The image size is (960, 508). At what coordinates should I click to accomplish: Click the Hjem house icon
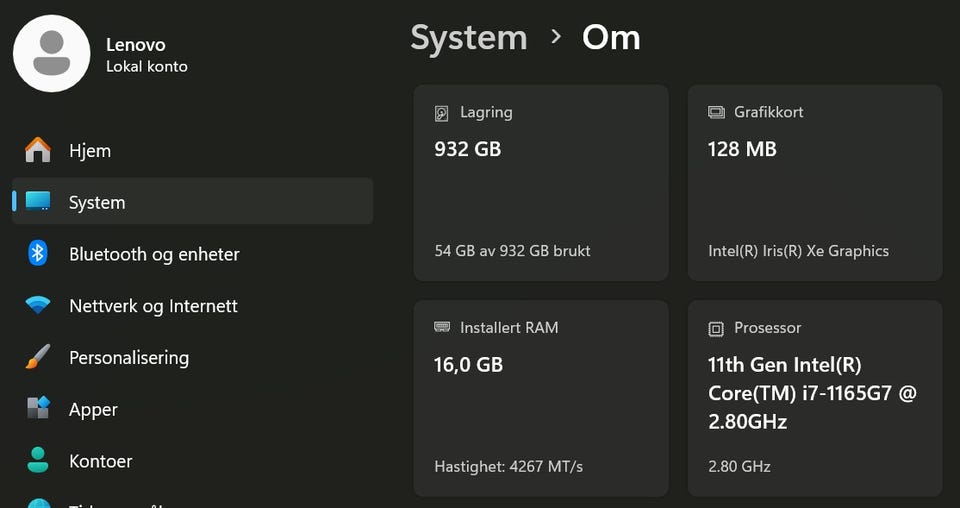click(38, 150)
